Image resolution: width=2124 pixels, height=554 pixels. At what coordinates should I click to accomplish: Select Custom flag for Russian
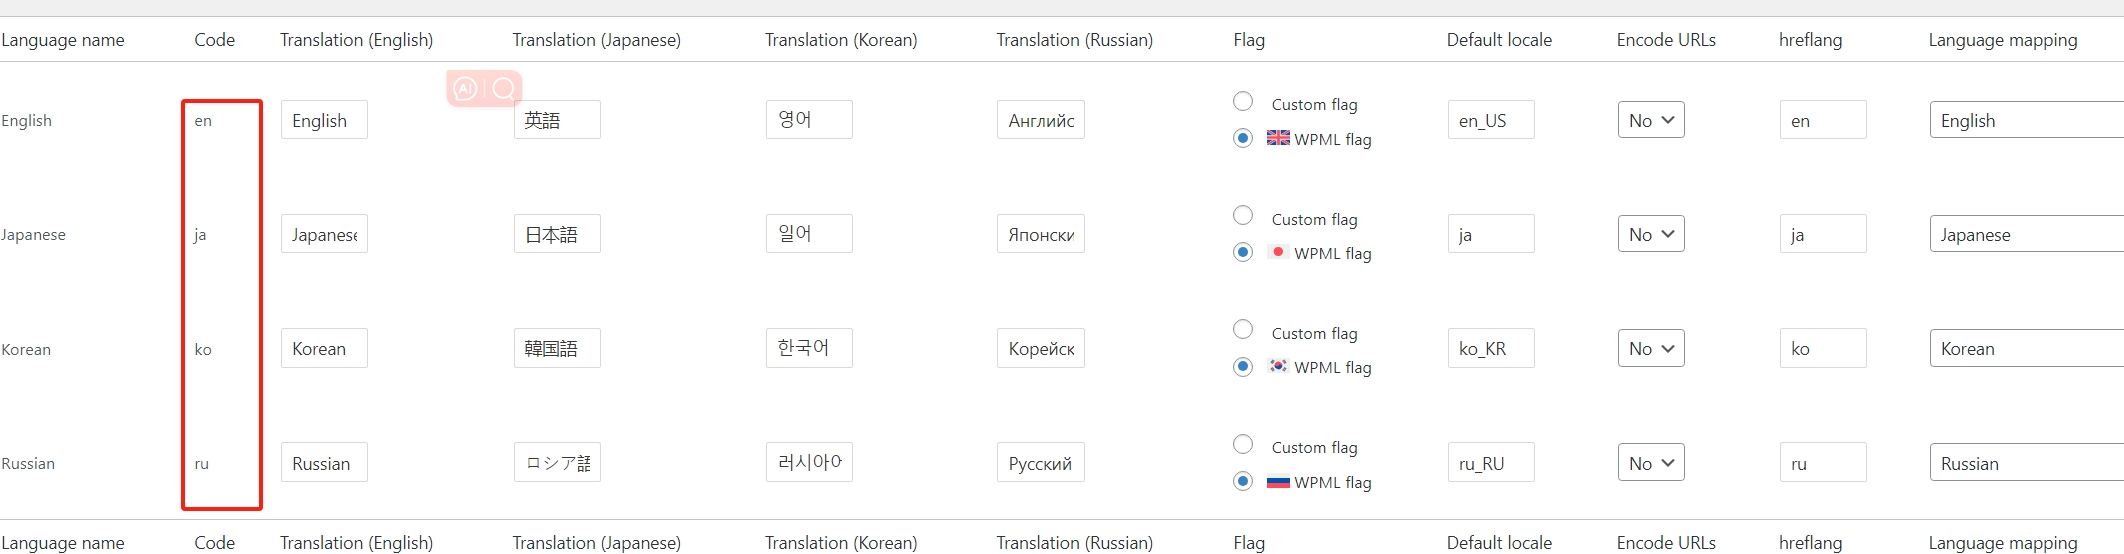(1243, 444)
